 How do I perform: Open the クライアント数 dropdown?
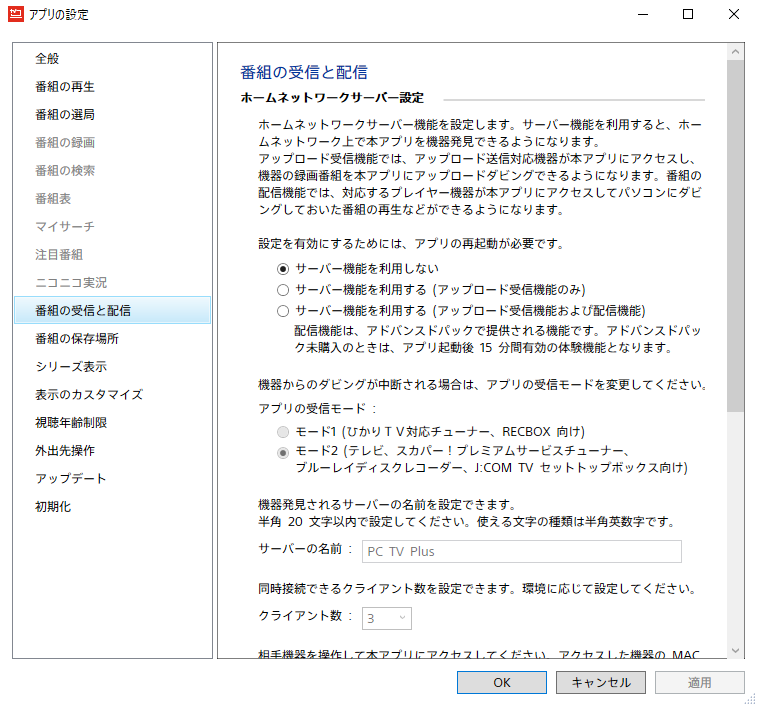(x=386, y=618)
